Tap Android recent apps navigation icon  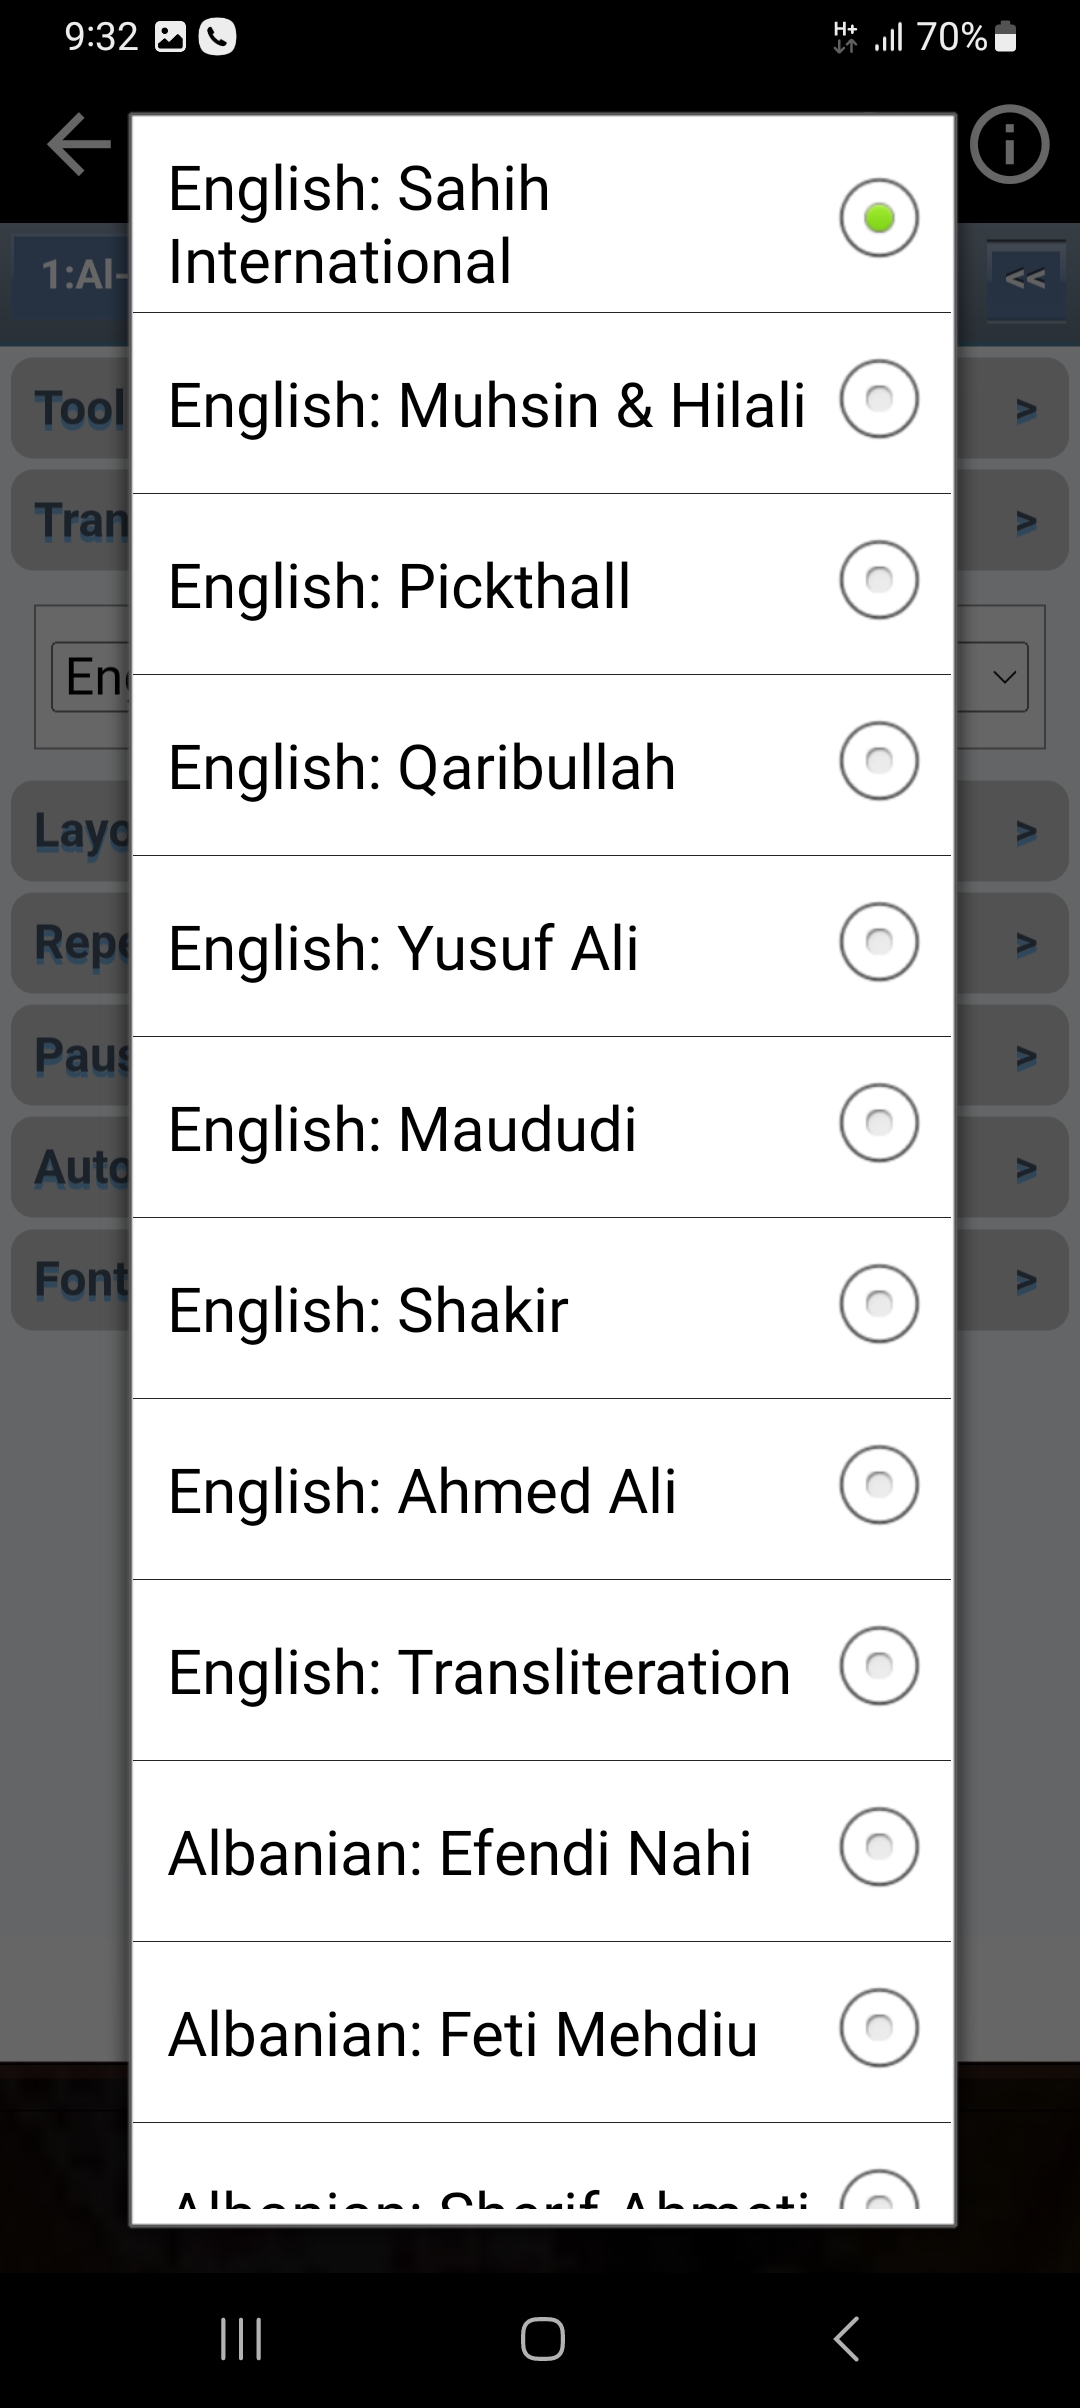click(x=241, y=2339)
